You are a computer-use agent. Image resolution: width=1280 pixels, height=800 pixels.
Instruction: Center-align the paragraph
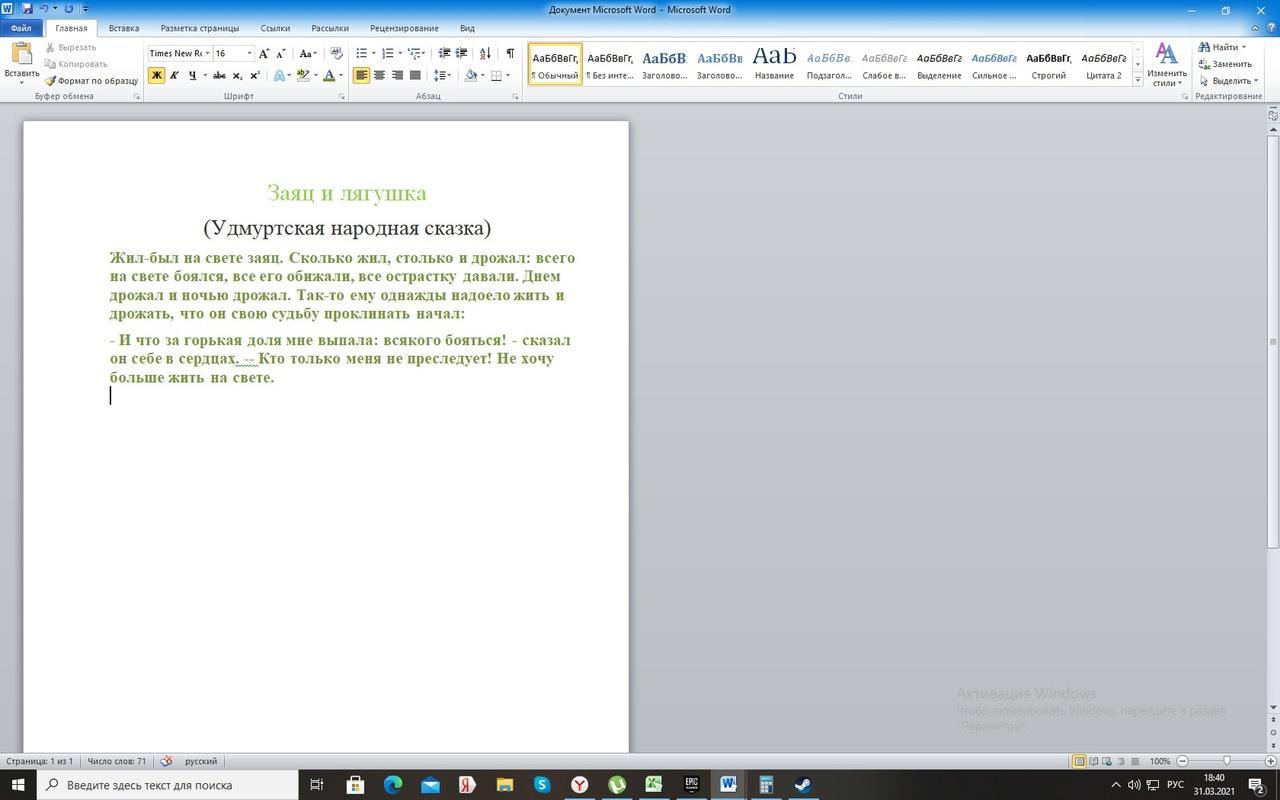[x=379, y=76]
